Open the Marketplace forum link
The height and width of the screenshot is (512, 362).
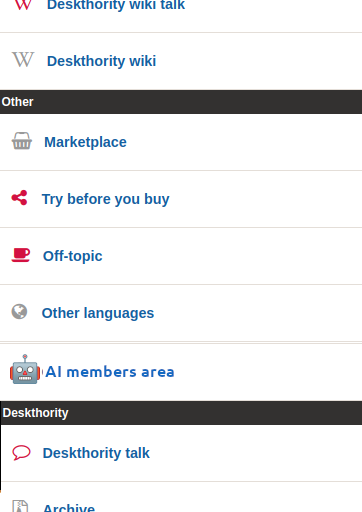coord(85,142)
